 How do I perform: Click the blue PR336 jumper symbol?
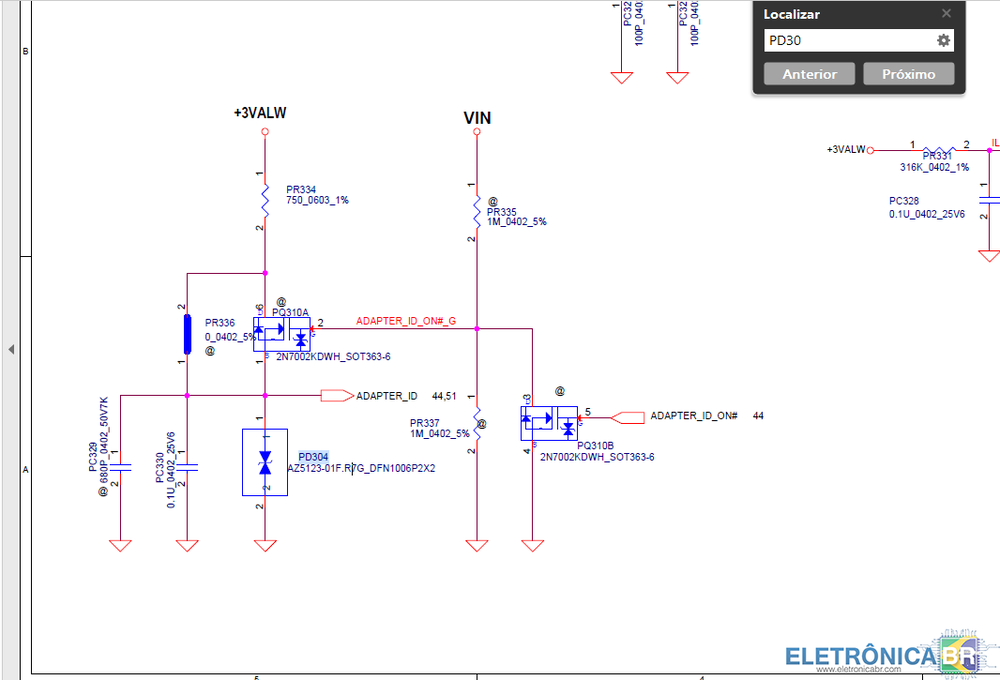[x=187, y=334]
